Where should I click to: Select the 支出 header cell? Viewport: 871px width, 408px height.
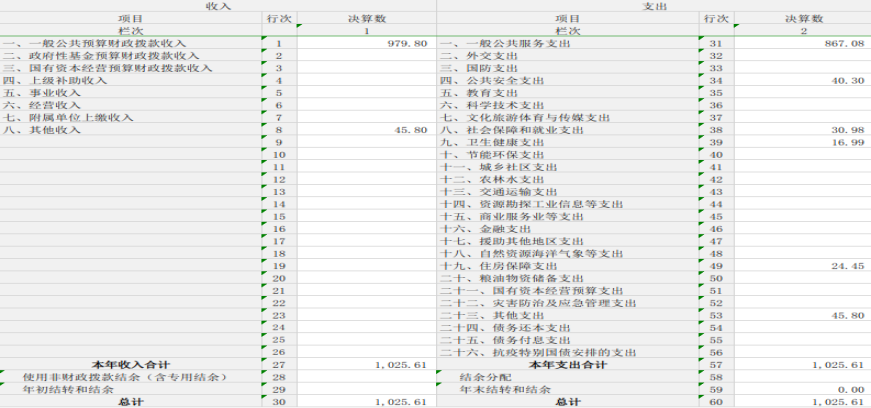pyautogui.click(x=654, y=6)
